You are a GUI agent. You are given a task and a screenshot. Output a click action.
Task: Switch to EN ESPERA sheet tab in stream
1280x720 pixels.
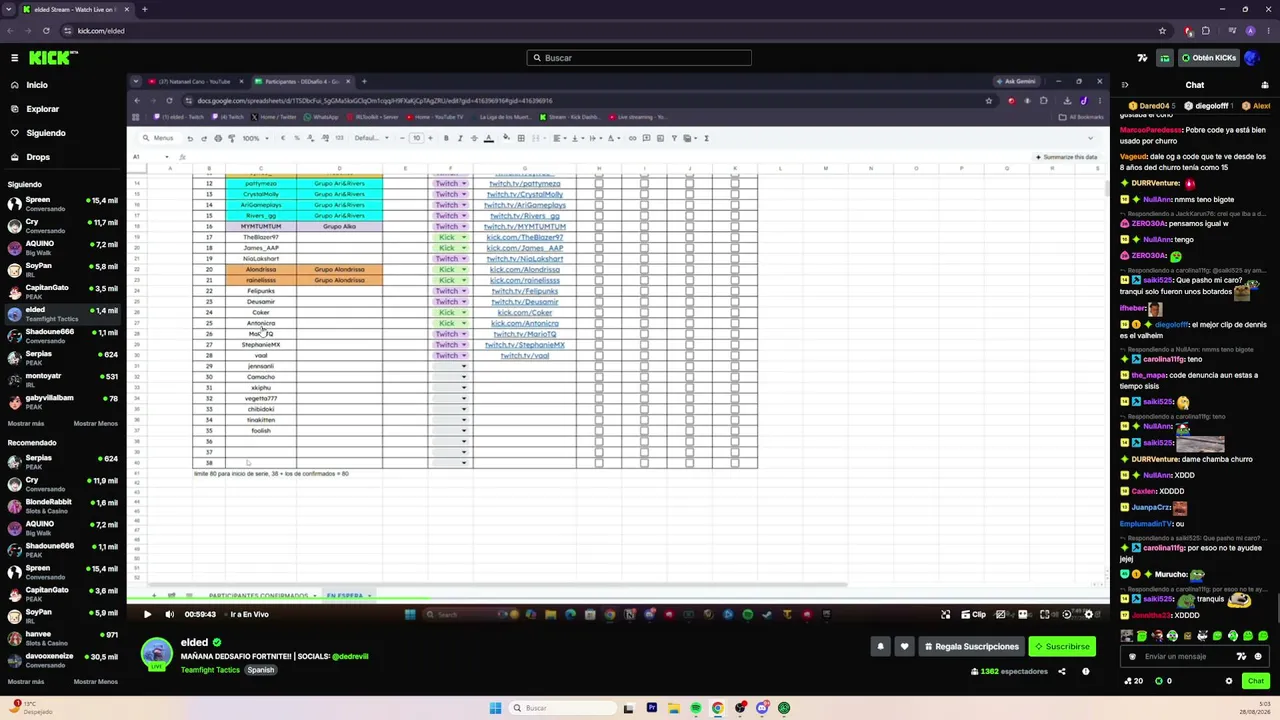tap(347, 596)
